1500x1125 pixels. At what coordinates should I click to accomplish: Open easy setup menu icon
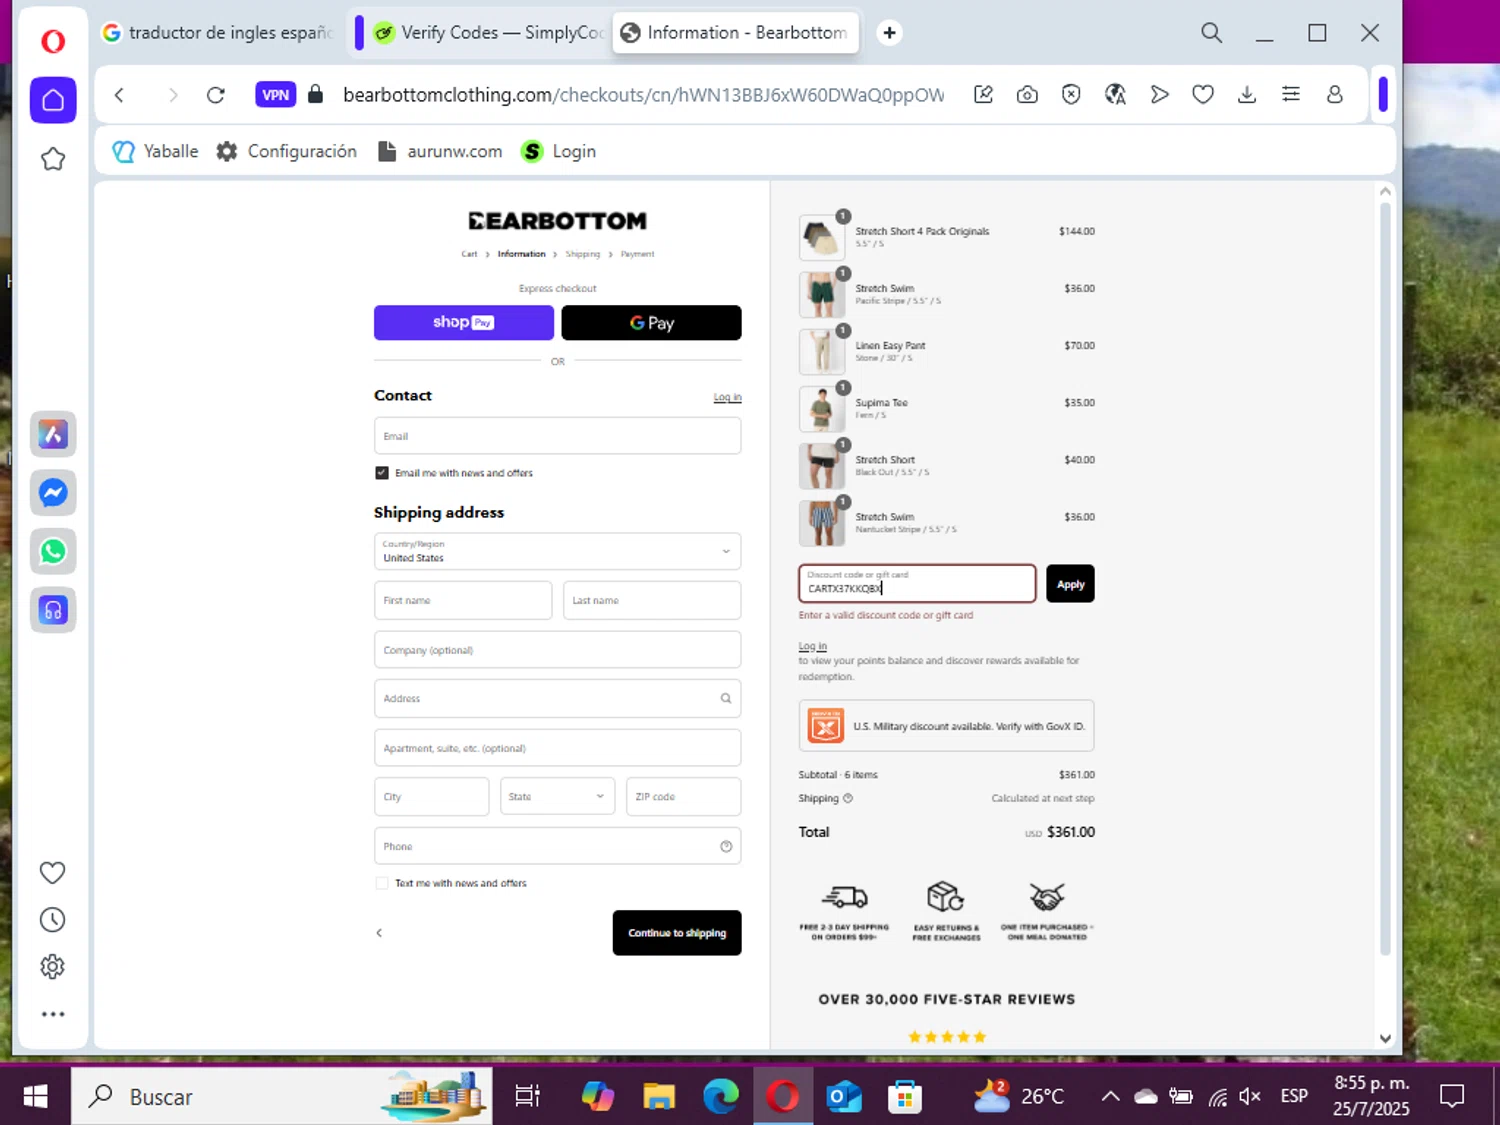[1291, 95]
